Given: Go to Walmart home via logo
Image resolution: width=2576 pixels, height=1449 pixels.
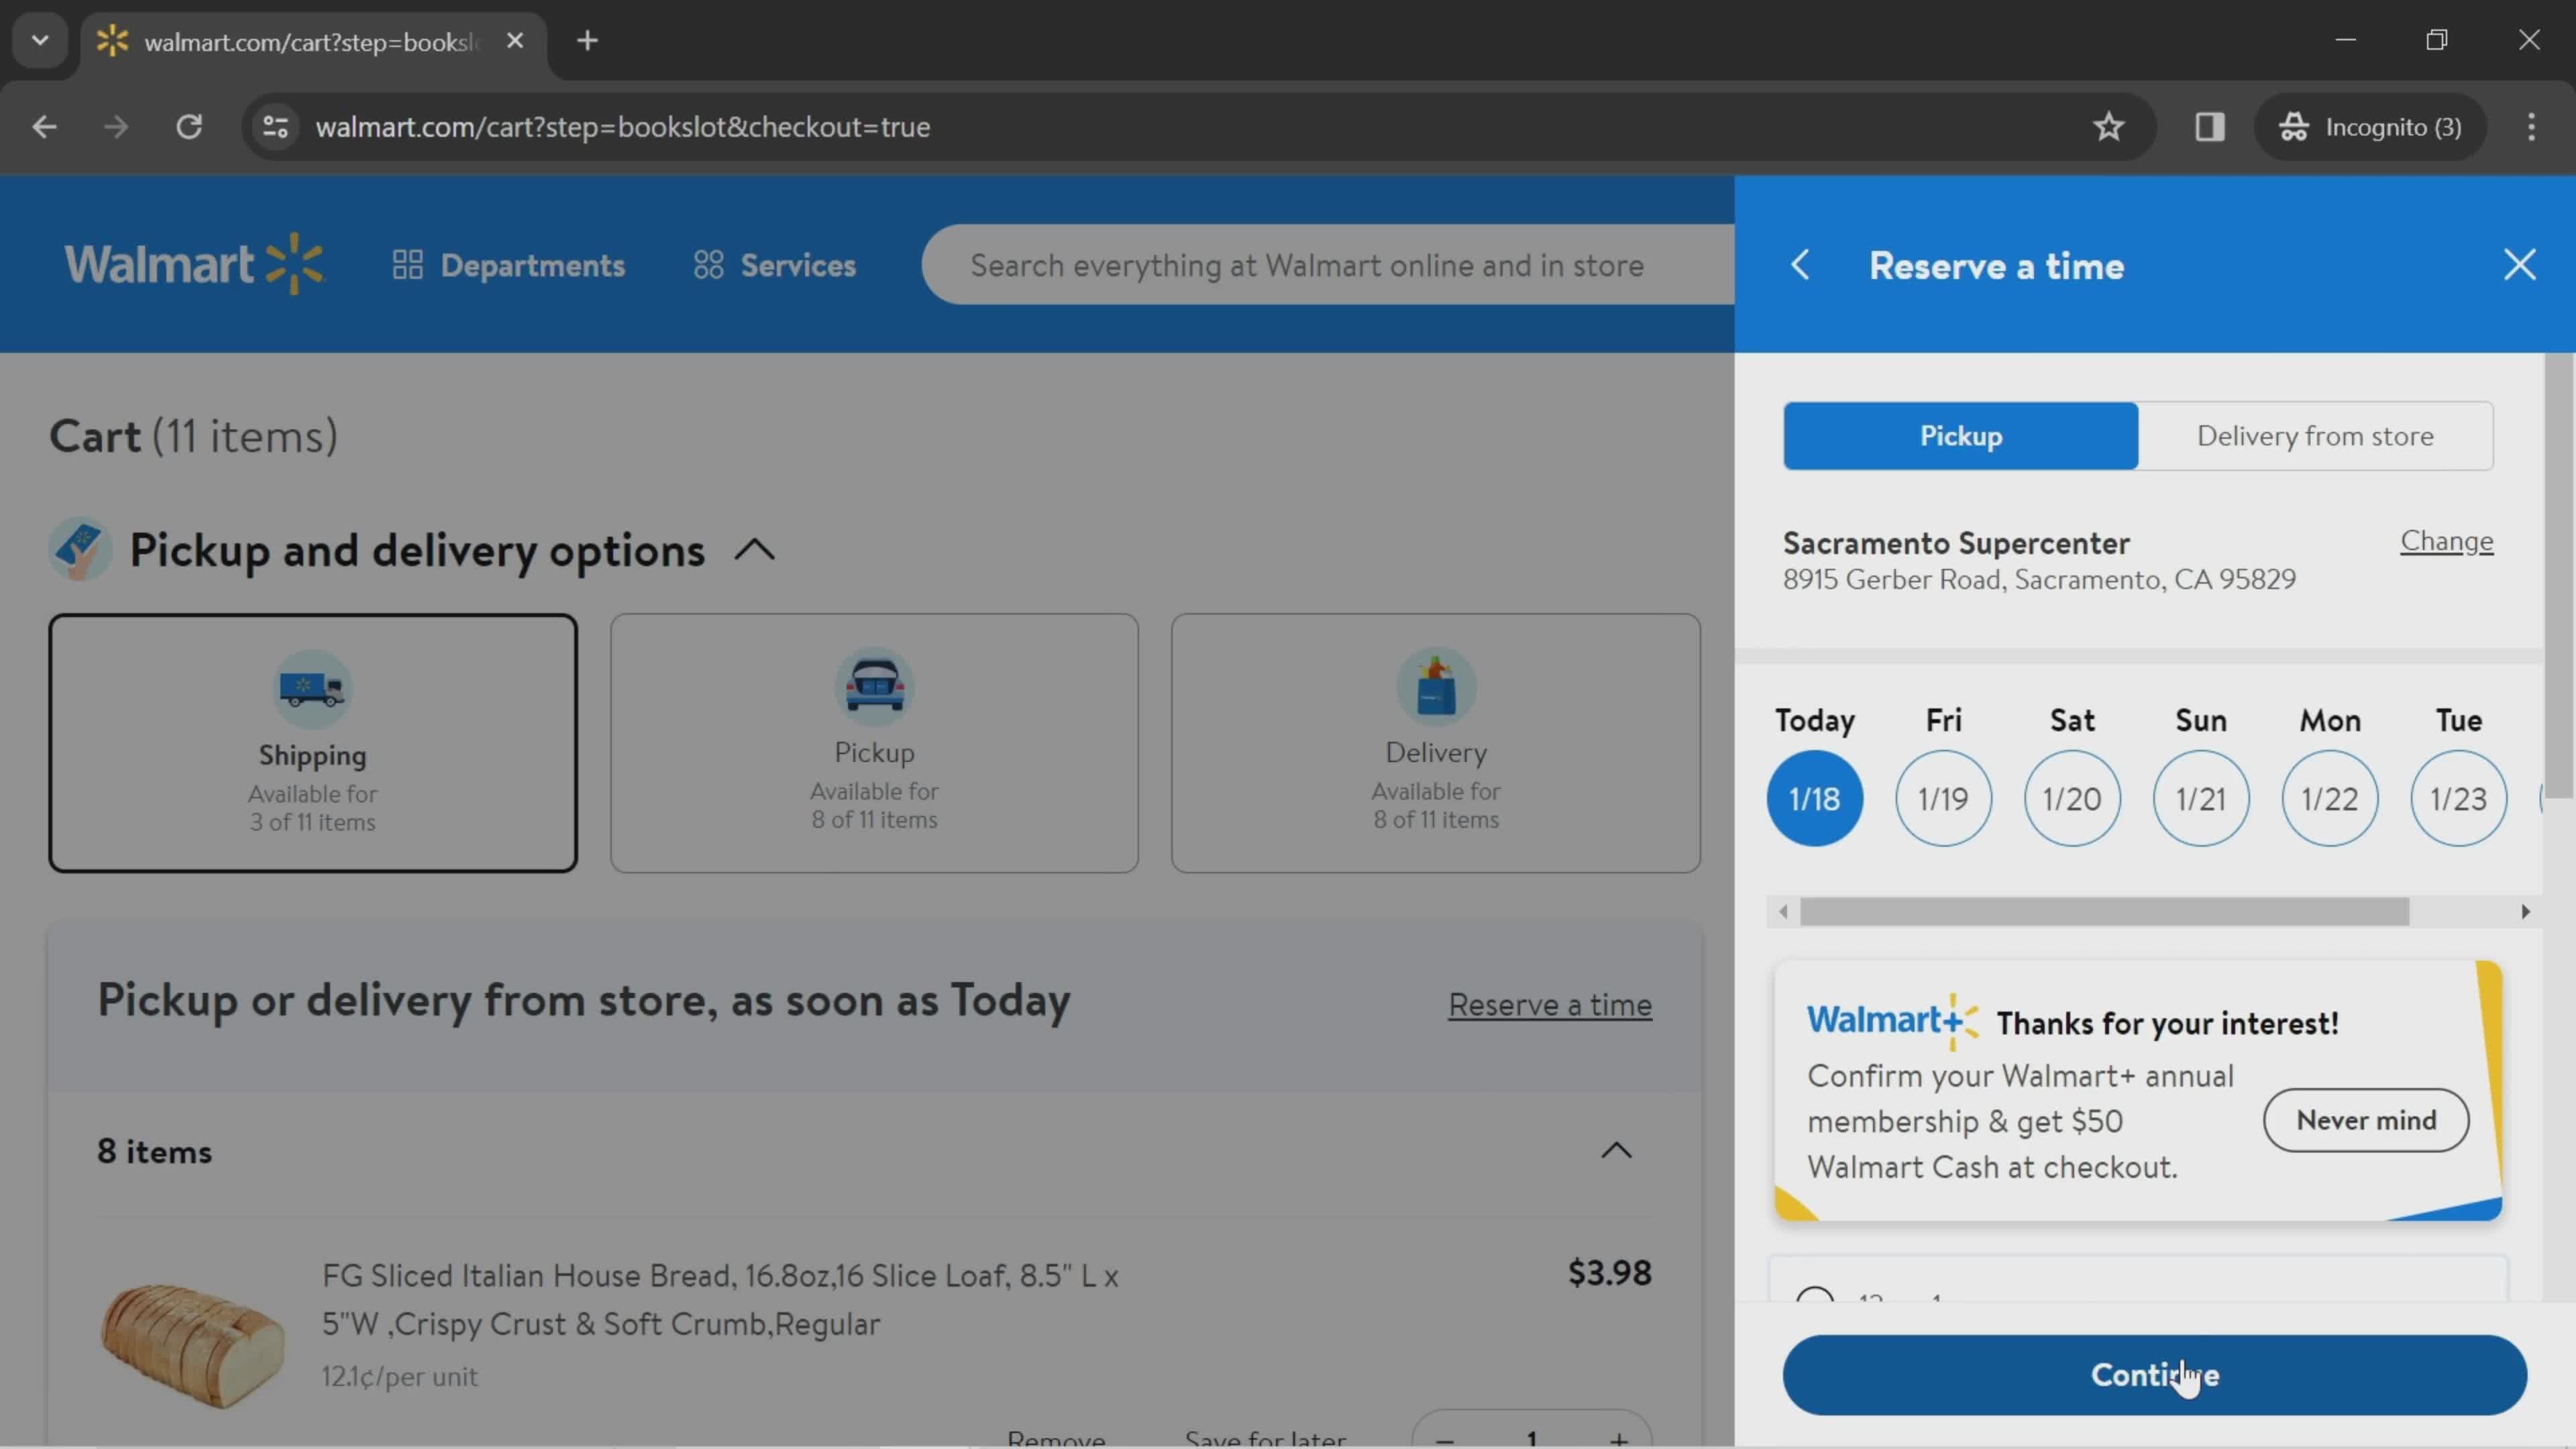Looking at the screenshot, I should point(195,264).
